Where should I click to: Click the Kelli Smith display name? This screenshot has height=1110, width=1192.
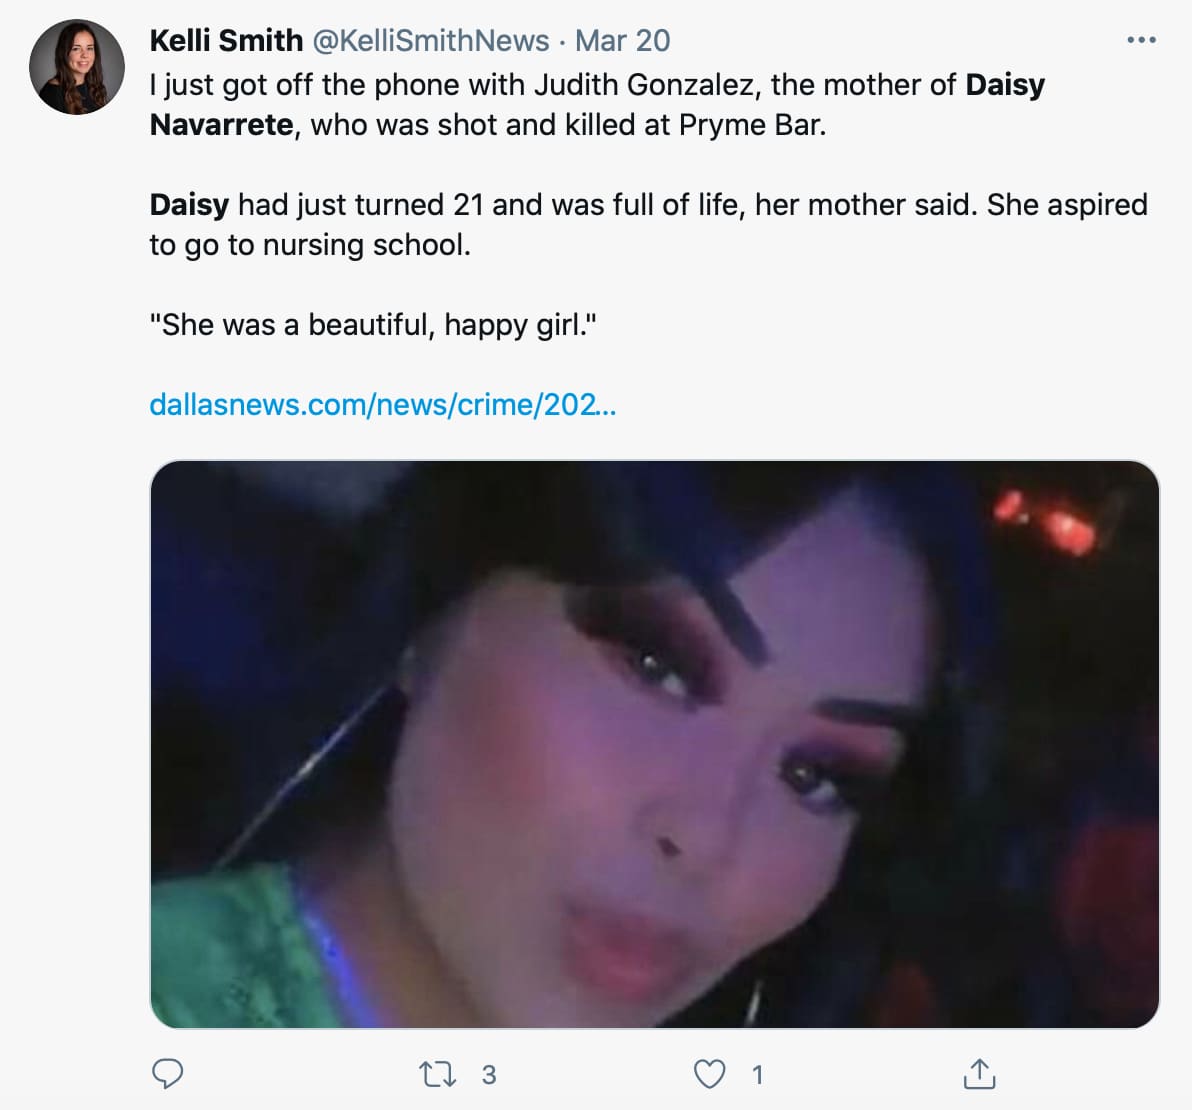click(226, 40)
